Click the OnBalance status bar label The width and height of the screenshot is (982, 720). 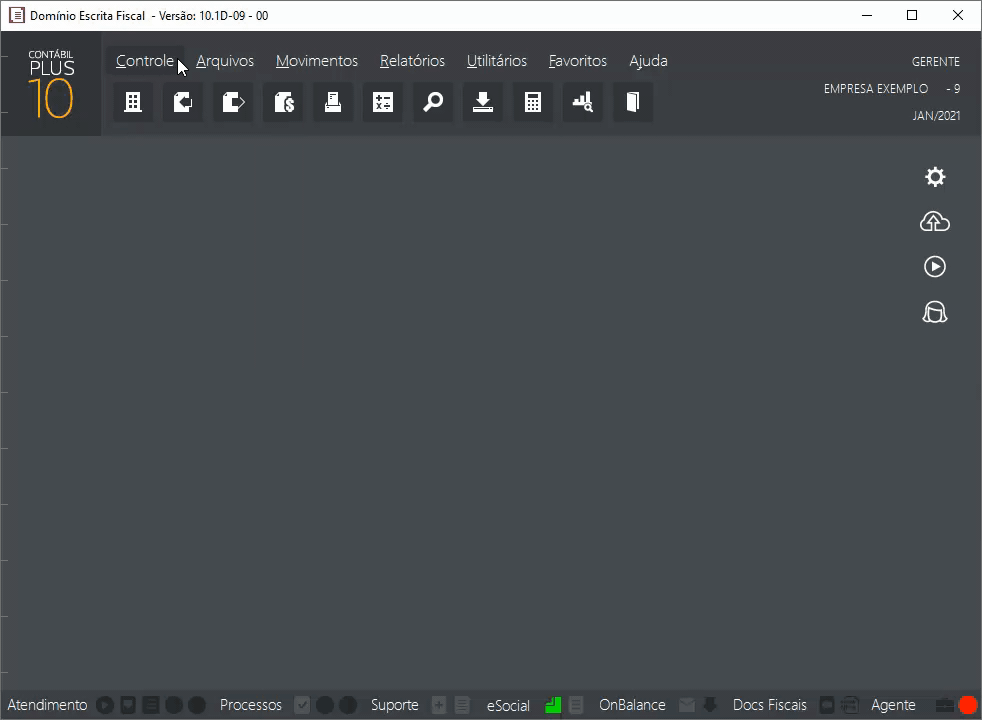[x=632, y=705]
